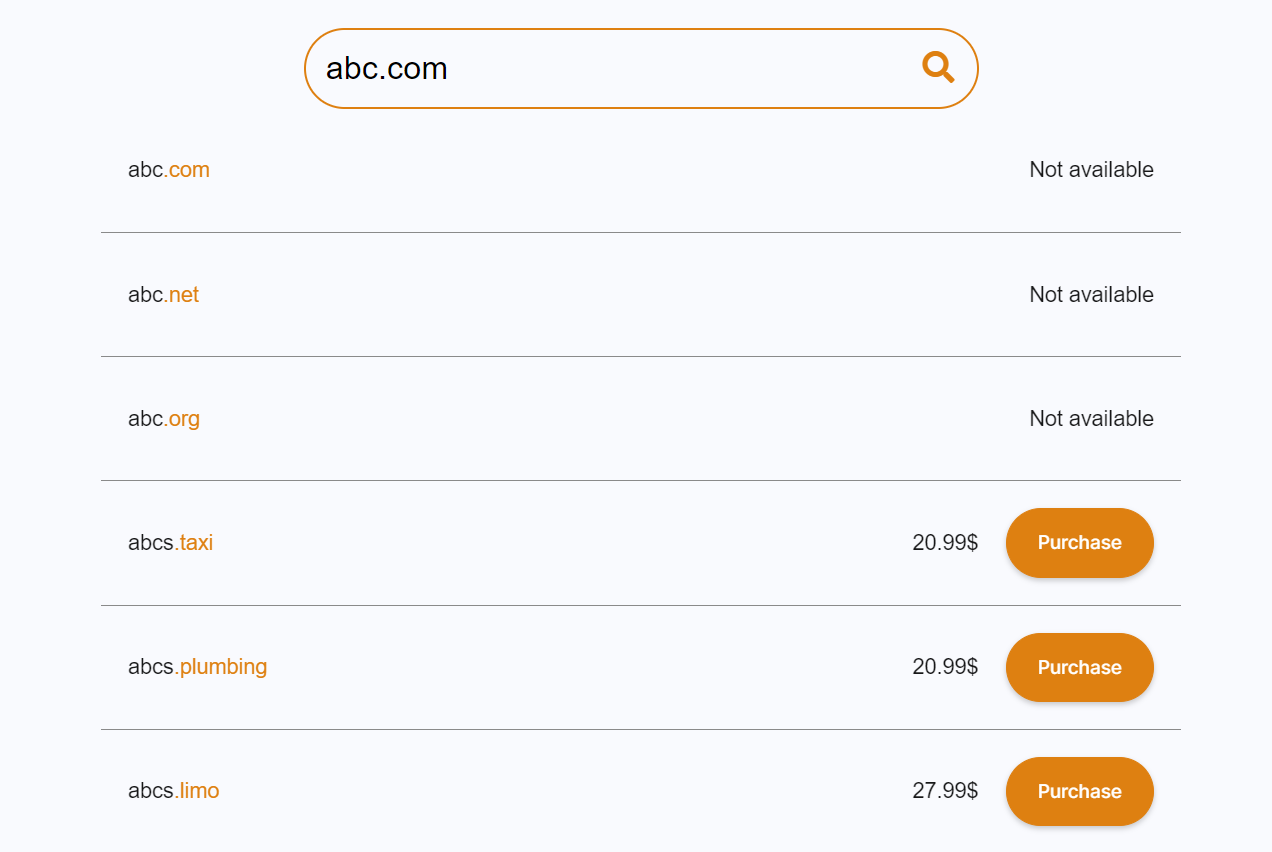Click the orange .limo extension text

(199, 791)
